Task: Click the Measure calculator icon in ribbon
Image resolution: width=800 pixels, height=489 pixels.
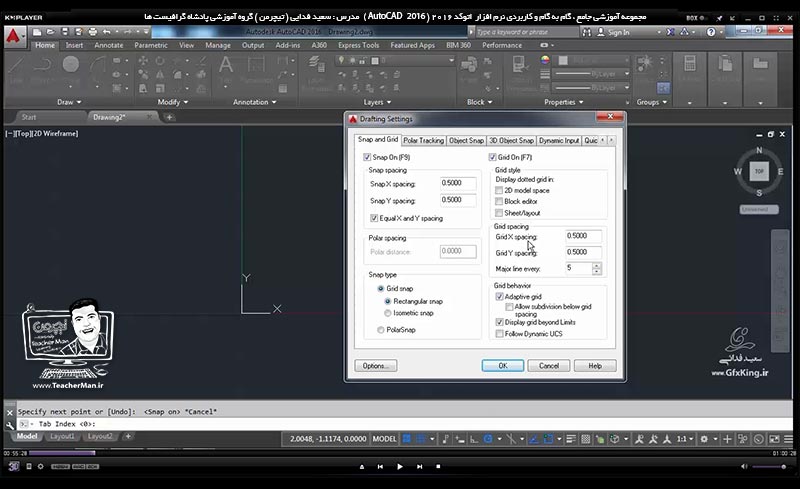Action: point(690,64)
